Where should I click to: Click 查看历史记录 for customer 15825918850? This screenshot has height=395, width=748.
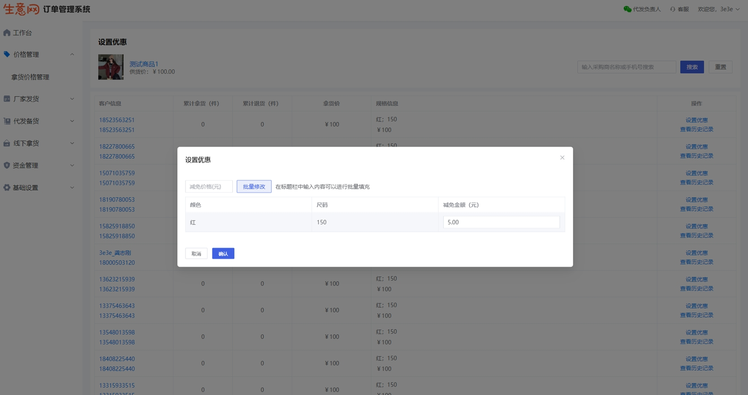click(x=696, y=236)
